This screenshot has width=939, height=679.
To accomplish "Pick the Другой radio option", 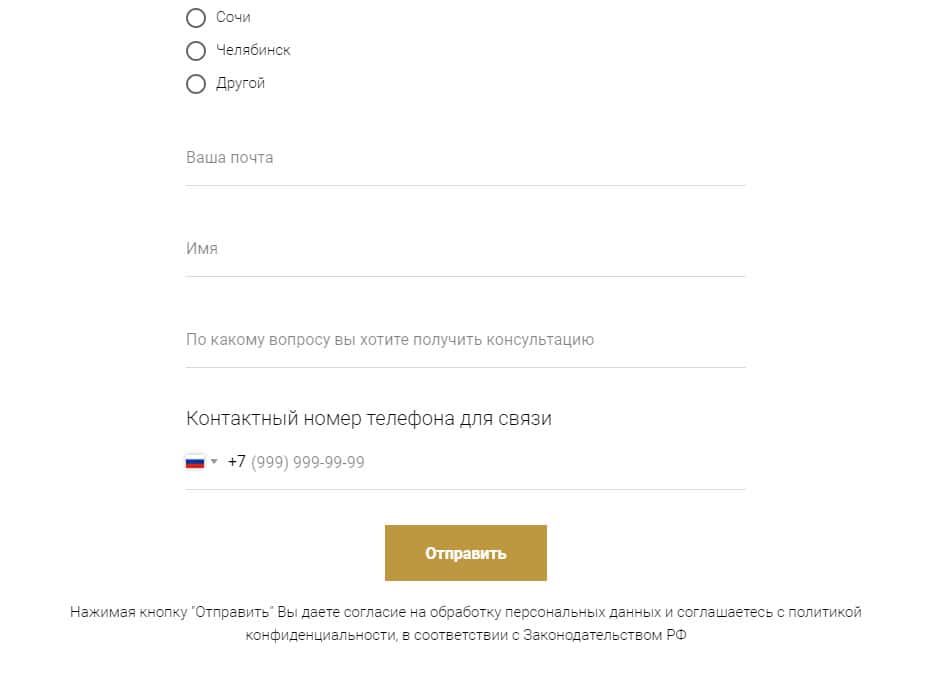I will point(196,84).
